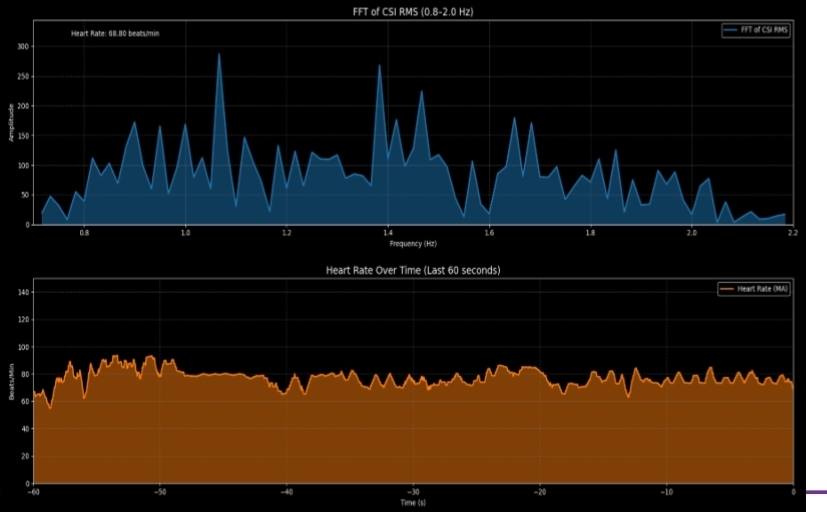This screenshot has width=827, height=512.
Task: Click the 300 tick on the amplitude axis
Action: [23, 46]
